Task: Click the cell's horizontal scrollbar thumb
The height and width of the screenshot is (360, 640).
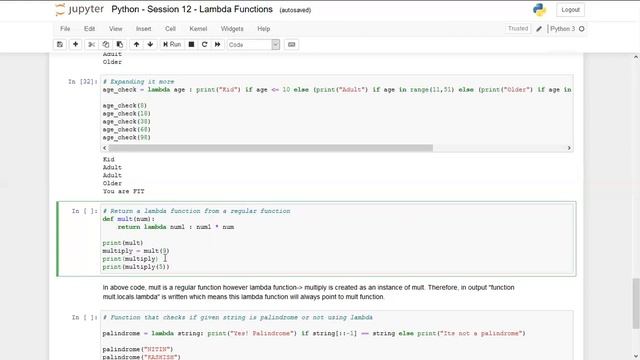Action: click(270, 148)
